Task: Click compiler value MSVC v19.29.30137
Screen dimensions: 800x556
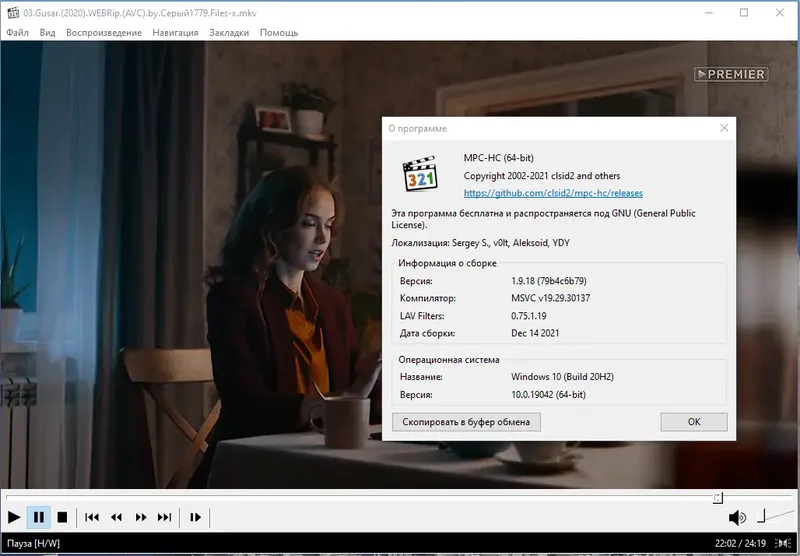Action: point(550,298)
